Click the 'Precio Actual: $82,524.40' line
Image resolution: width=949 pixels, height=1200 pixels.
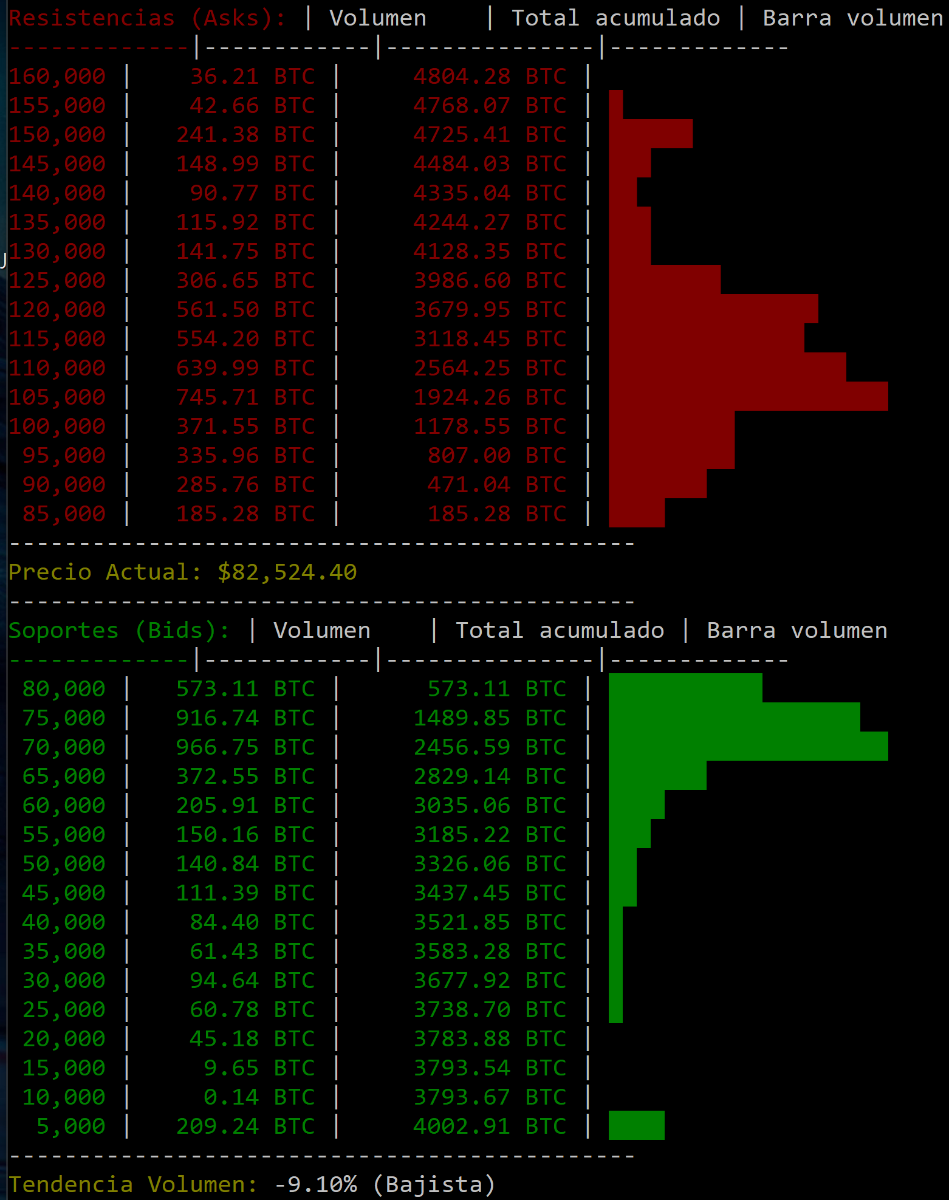click(x=183, y=573)
